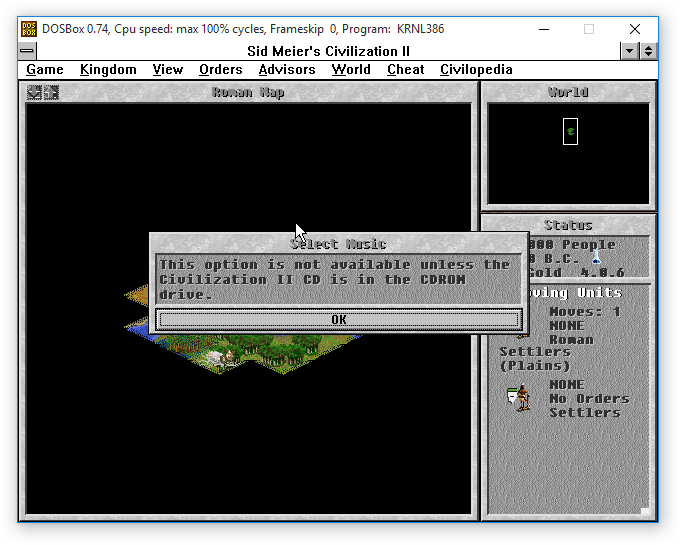680x545 pixels.
Task: Click OK in the Select Music dialog
Action: point(339,320)
